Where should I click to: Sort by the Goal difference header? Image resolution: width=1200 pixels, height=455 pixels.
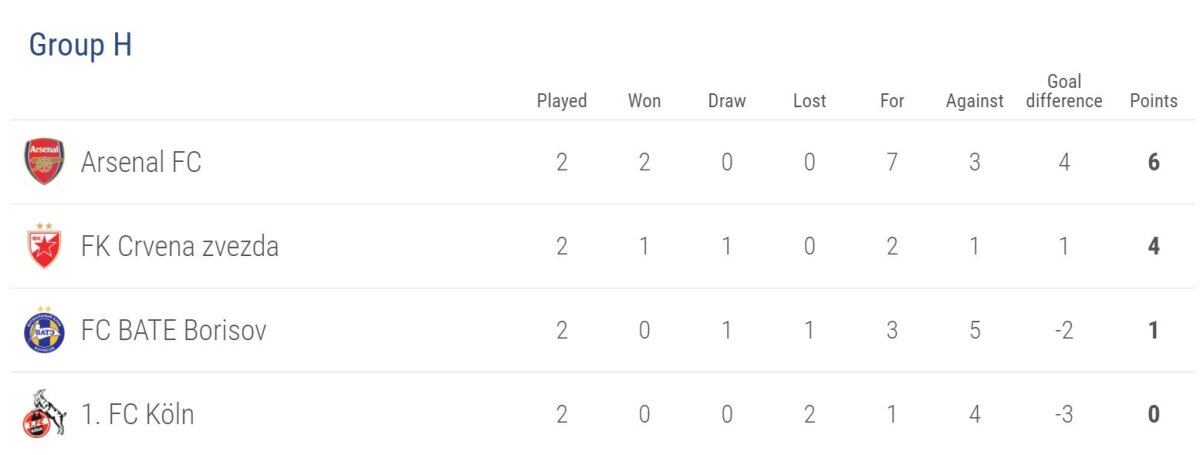point(1064,91)
